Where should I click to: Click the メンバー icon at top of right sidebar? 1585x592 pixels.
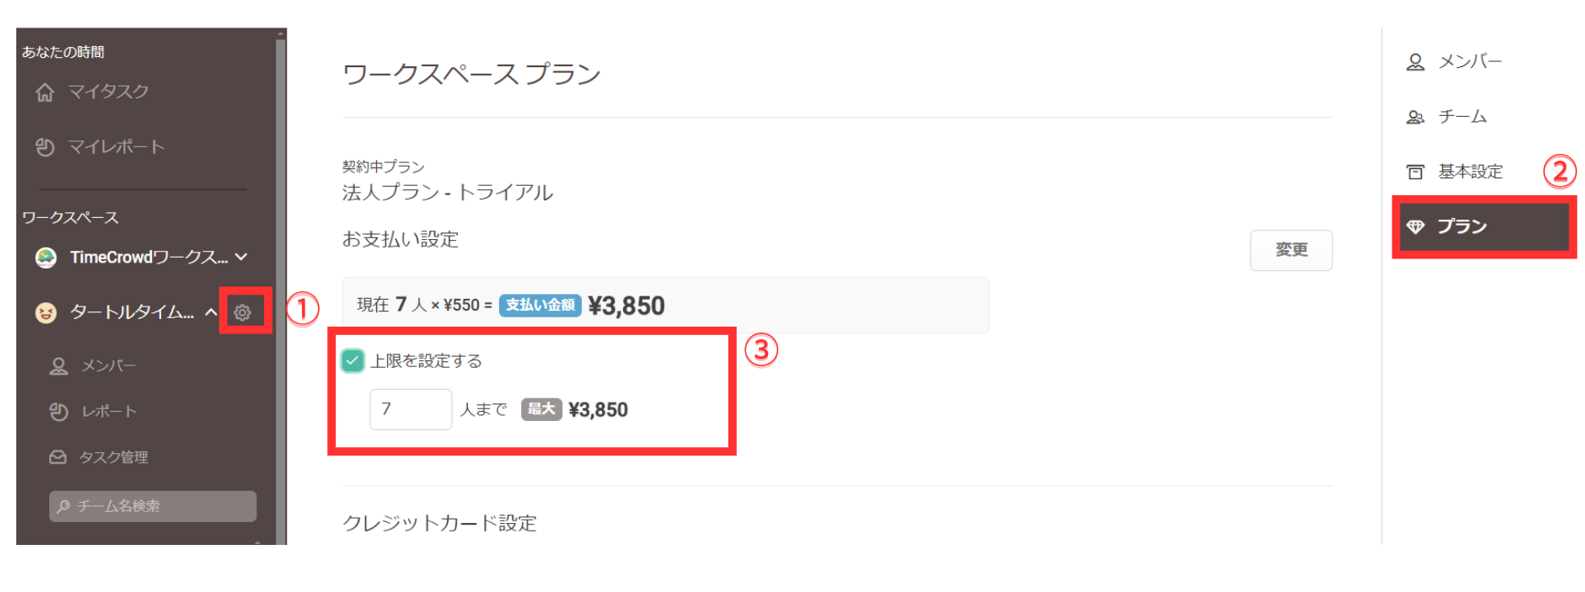tap(1414, 61)
